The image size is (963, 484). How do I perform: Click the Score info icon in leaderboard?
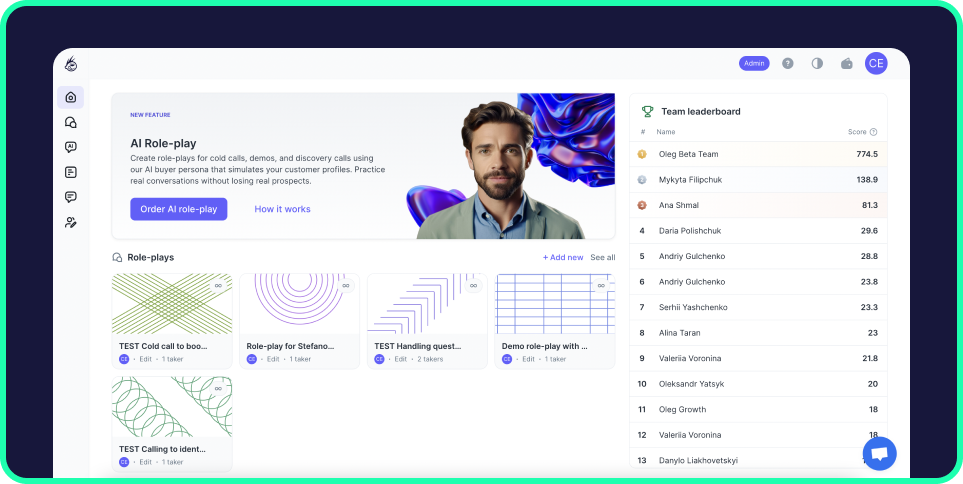click(873, 132)
